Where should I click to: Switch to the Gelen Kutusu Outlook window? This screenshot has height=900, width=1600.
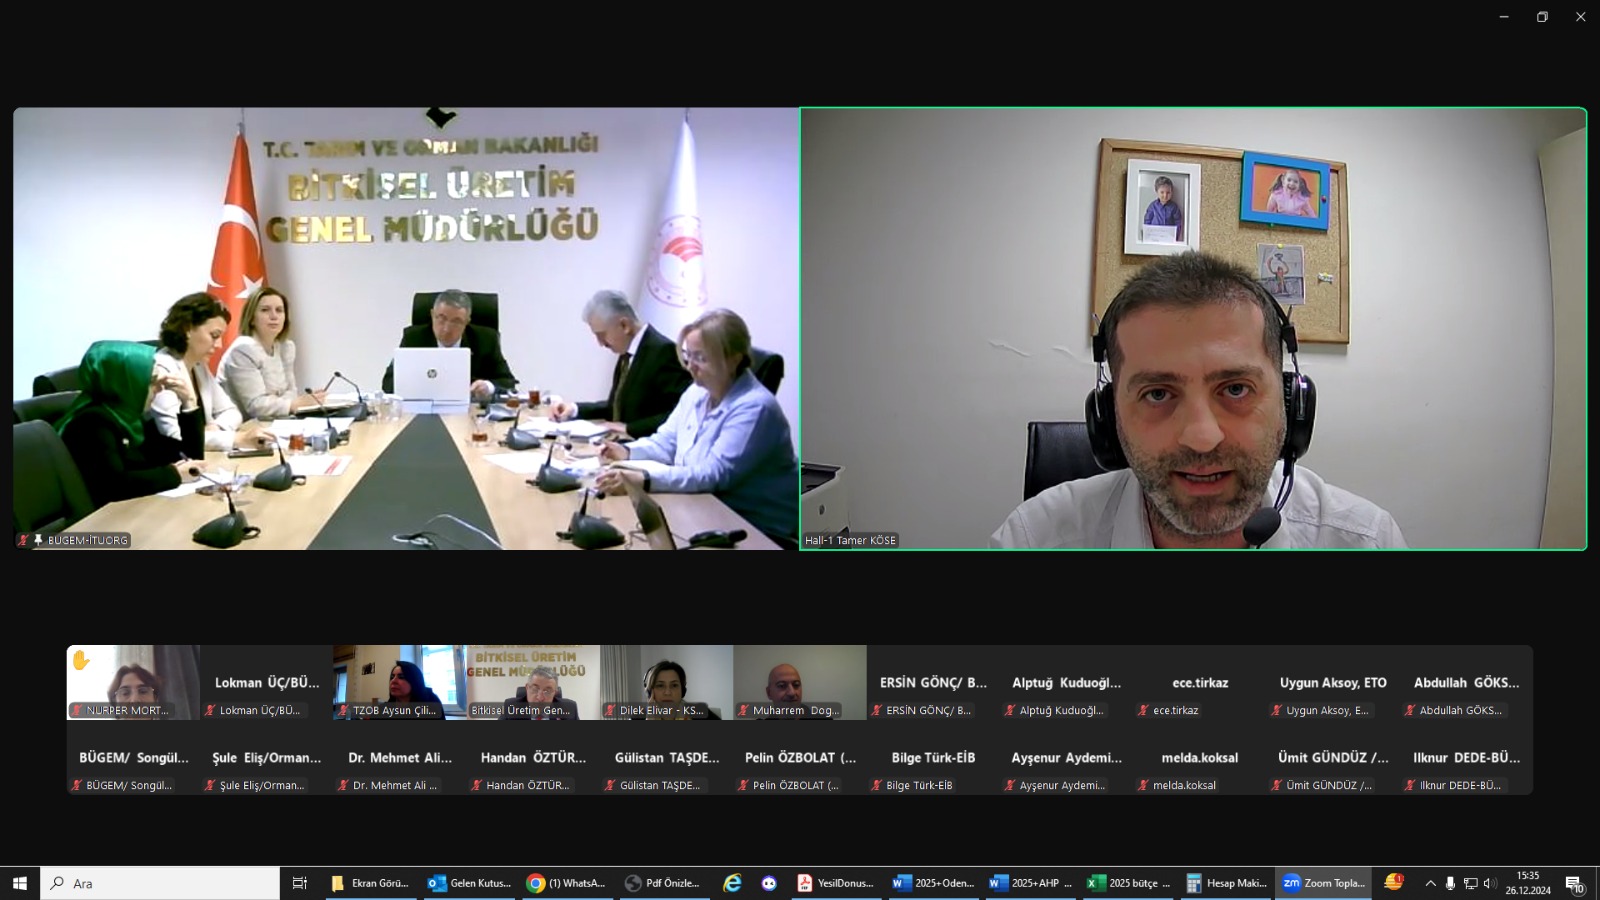tap(469, 883)
